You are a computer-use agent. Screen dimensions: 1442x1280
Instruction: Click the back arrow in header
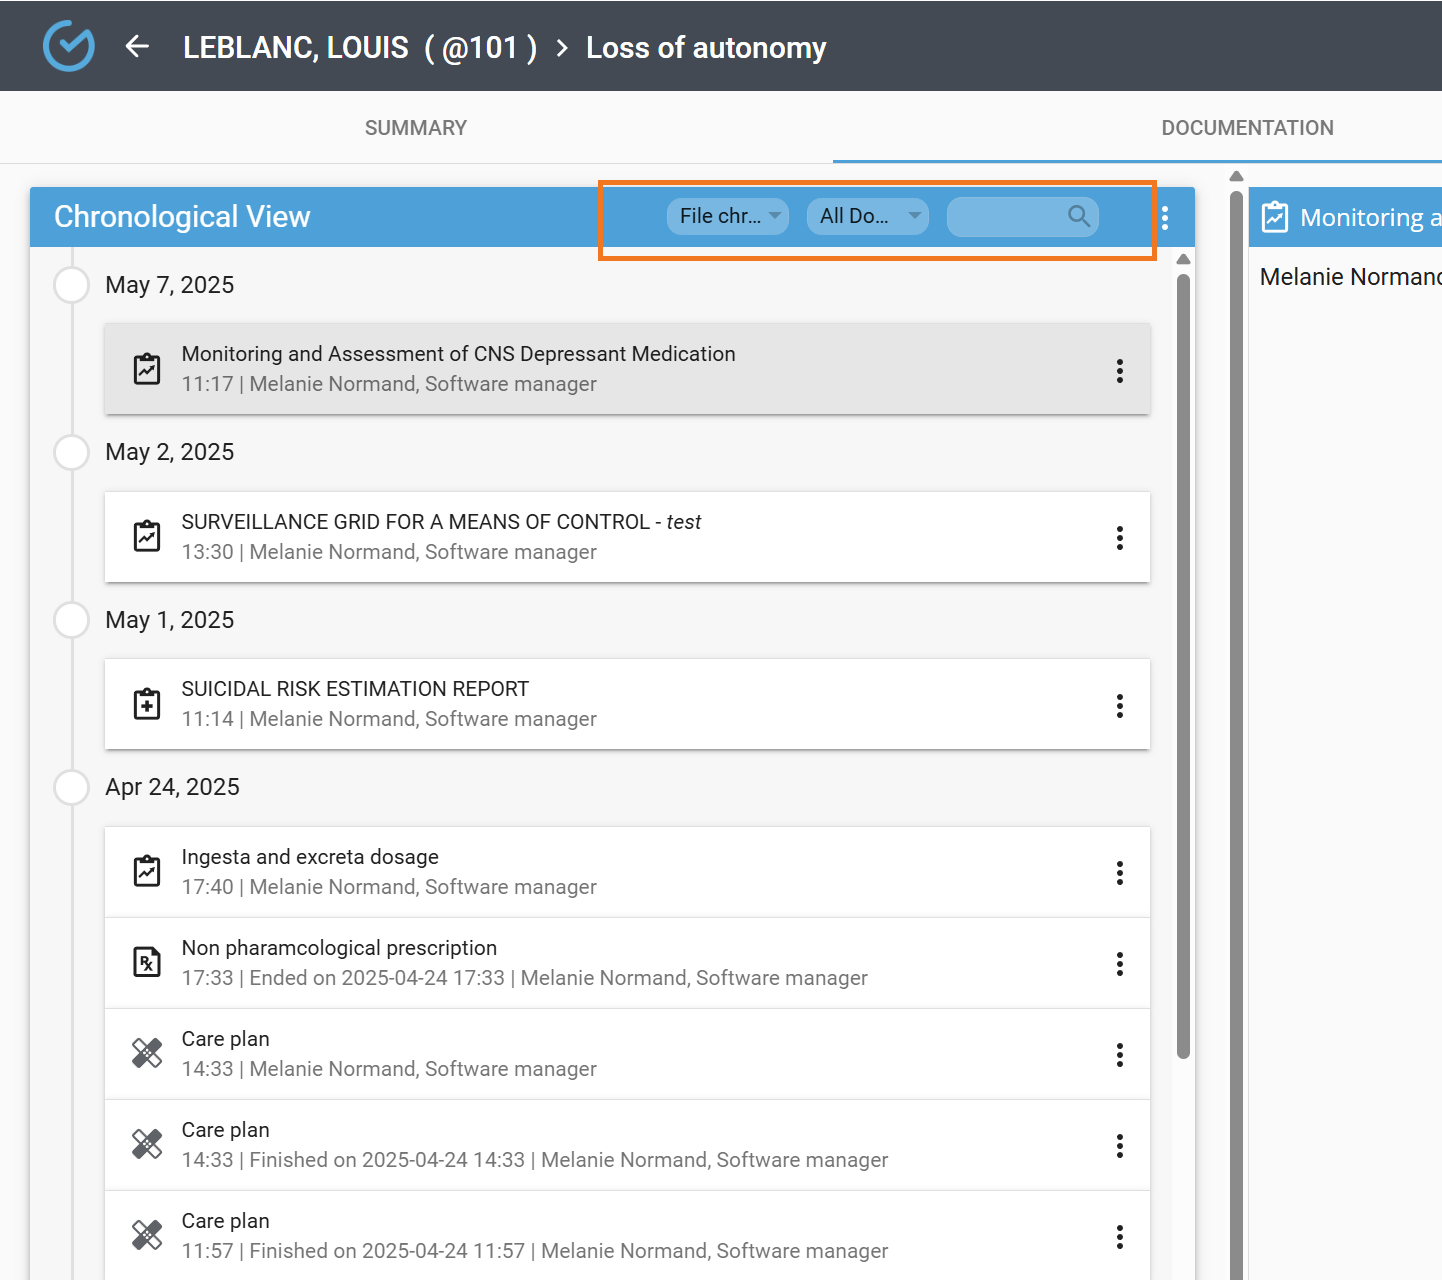[137, 47]
